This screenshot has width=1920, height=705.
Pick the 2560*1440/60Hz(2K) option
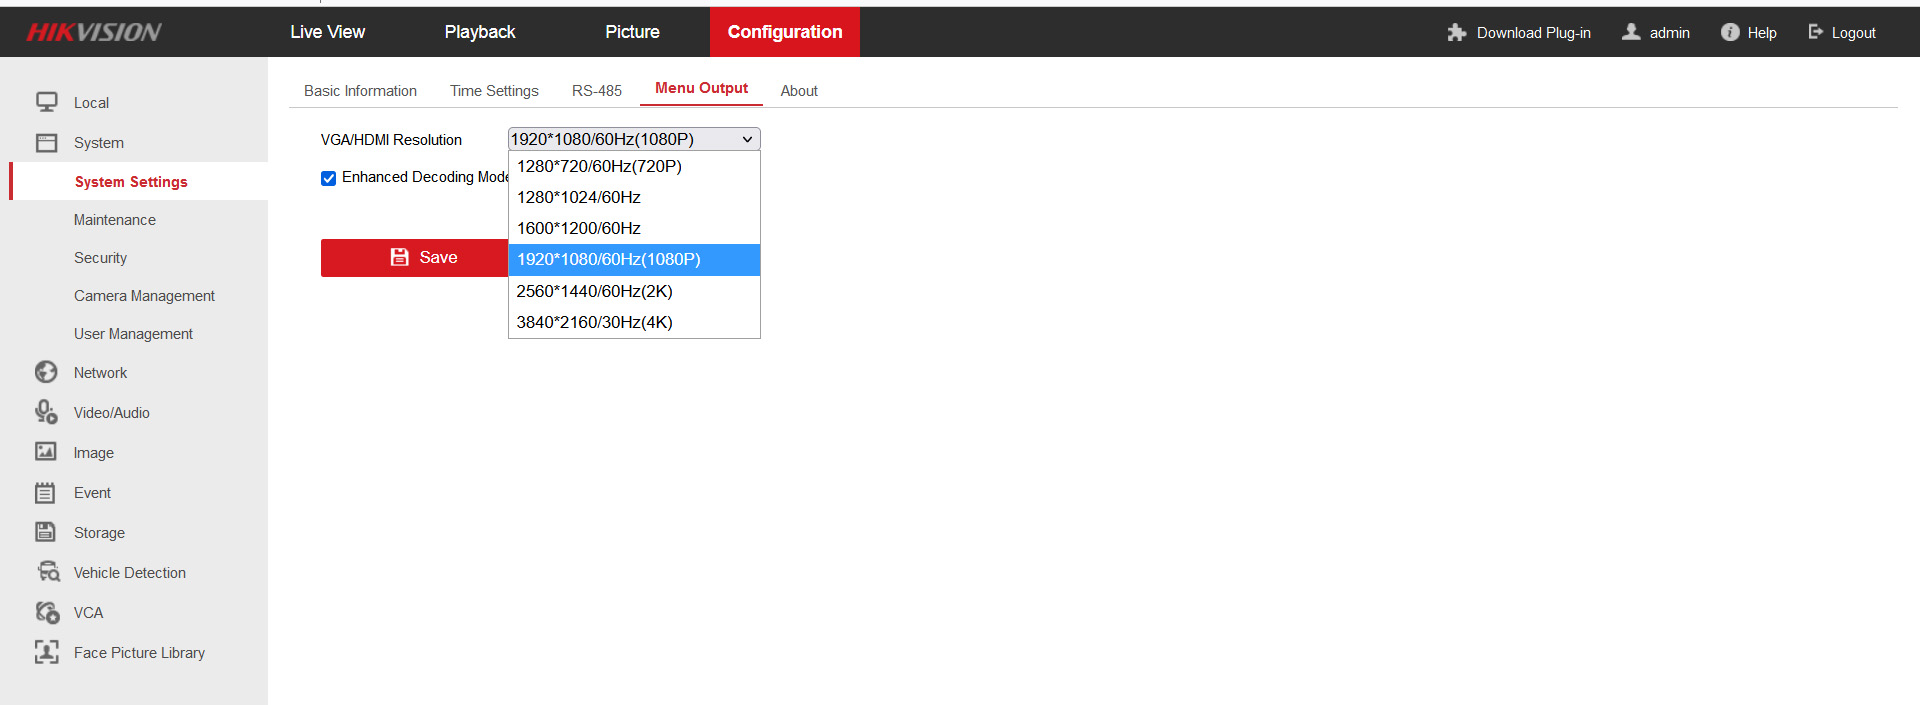(x=594, y=291)
